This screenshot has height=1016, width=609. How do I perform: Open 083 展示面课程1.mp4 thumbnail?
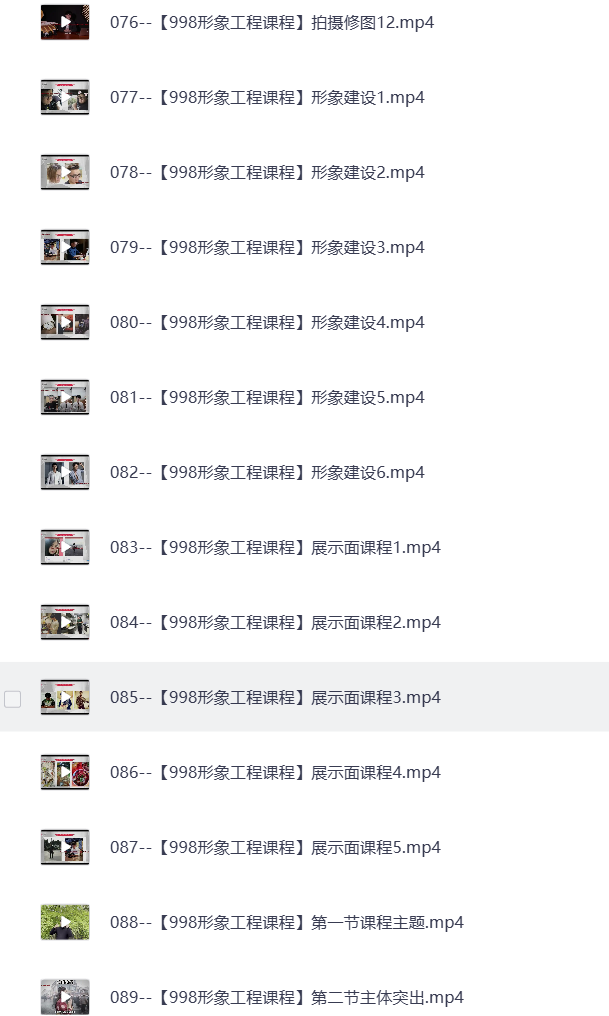click(x=65, y=548)
